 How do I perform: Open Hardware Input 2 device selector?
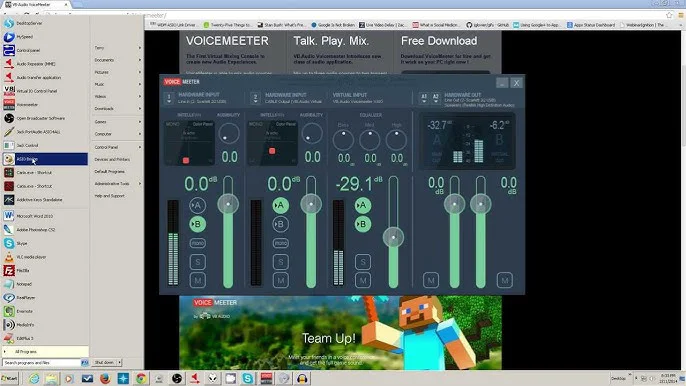(x=256, y=98)
